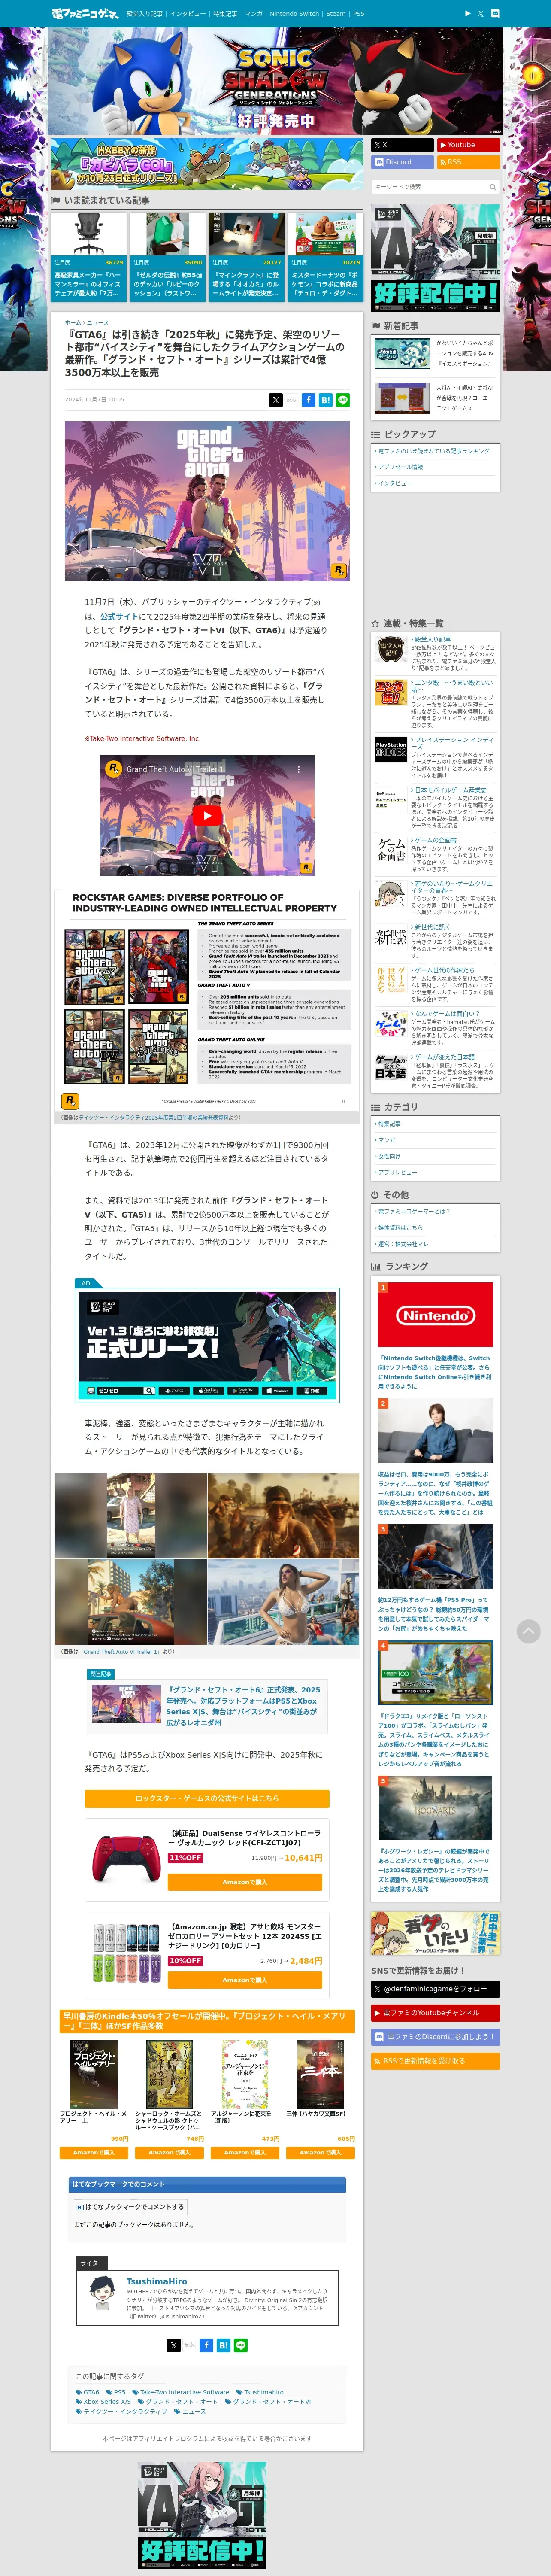Share via LINE below the writer profile
Viewport: 551px width, 2576px height.
point(241,2344)
